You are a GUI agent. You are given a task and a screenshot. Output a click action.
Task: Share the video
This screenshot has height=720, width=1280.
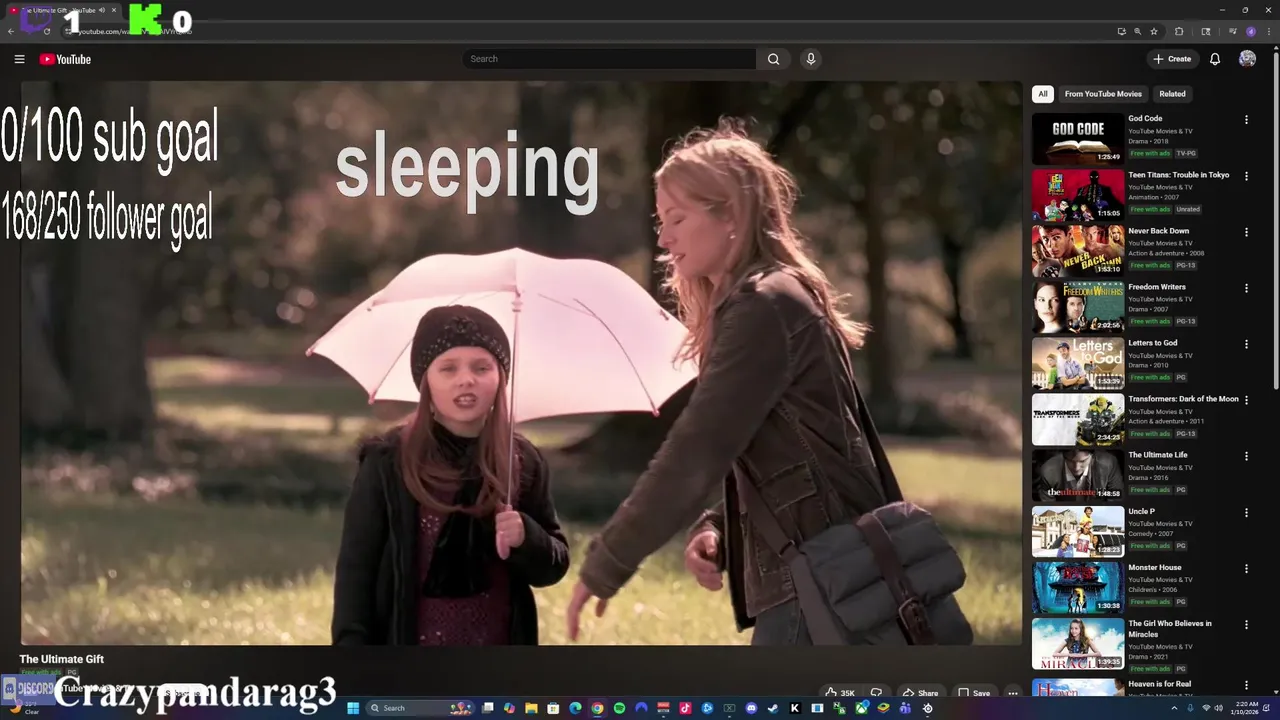(x=920, y=693)
